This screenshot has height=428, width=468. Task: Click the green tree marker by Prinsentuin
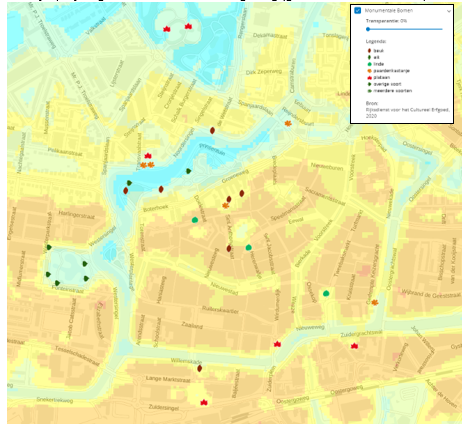point(188,171)
